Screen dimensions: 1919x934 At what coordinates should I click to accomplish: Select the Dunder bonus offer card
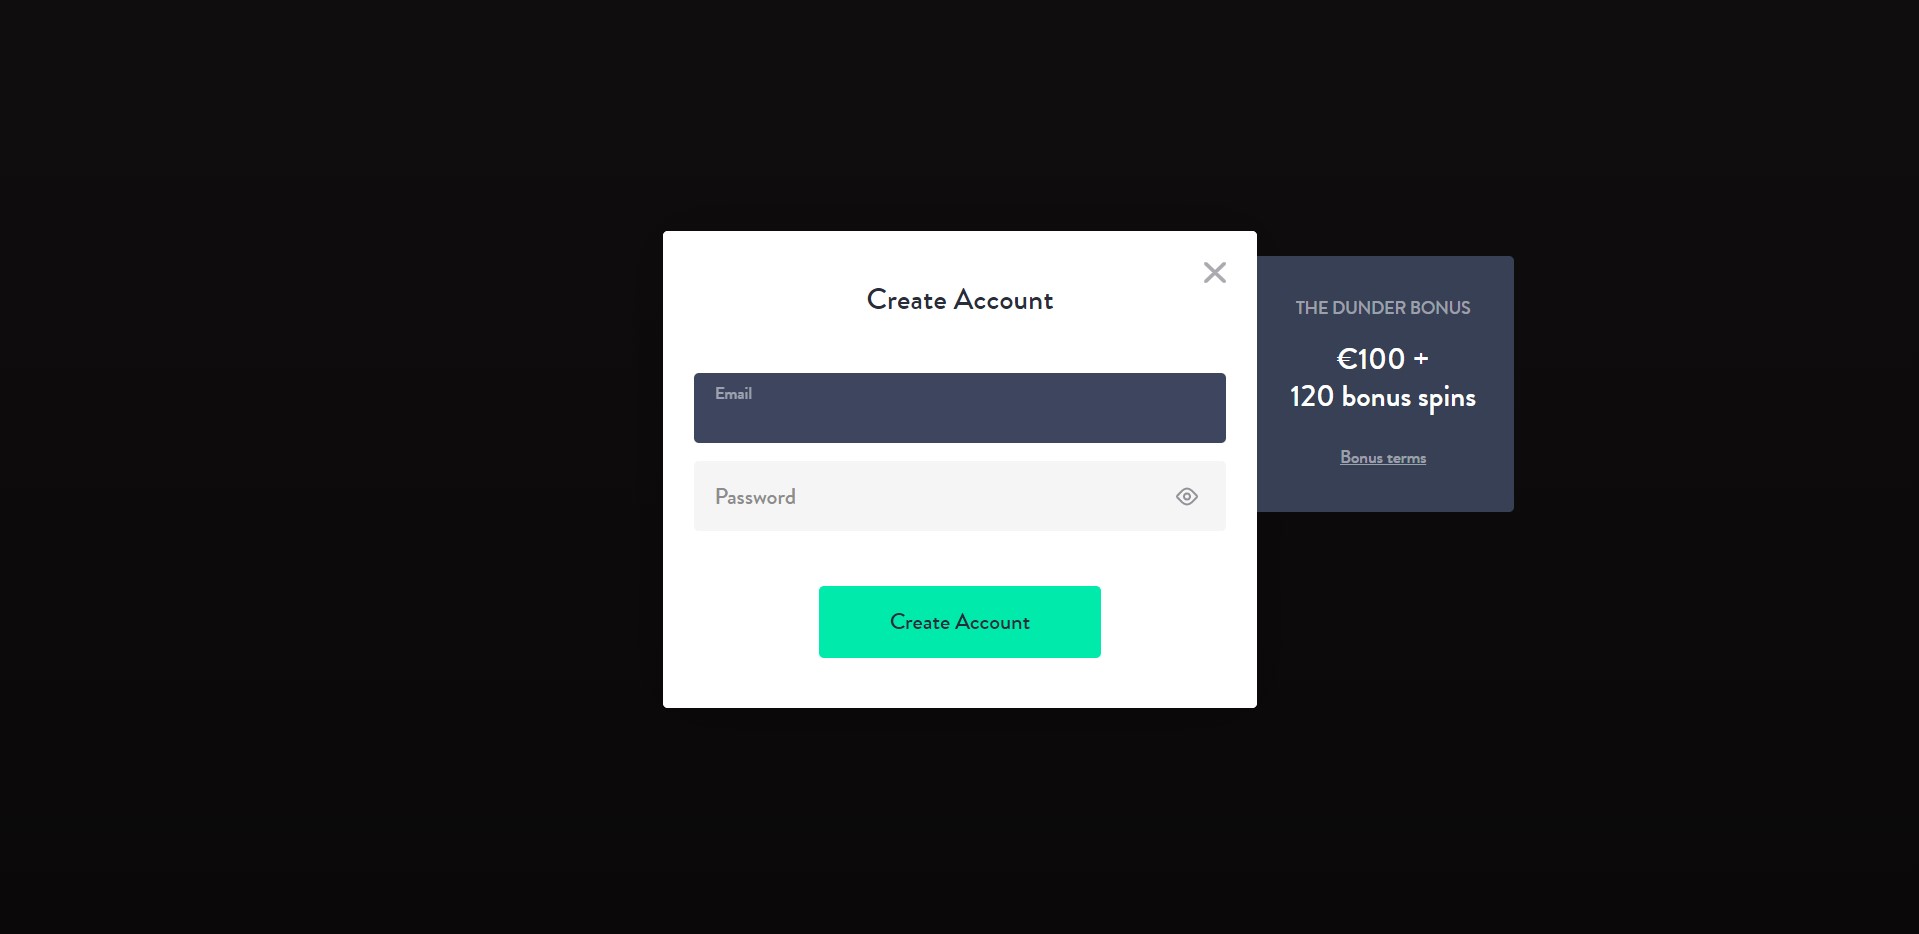[x=1385, y=384]
